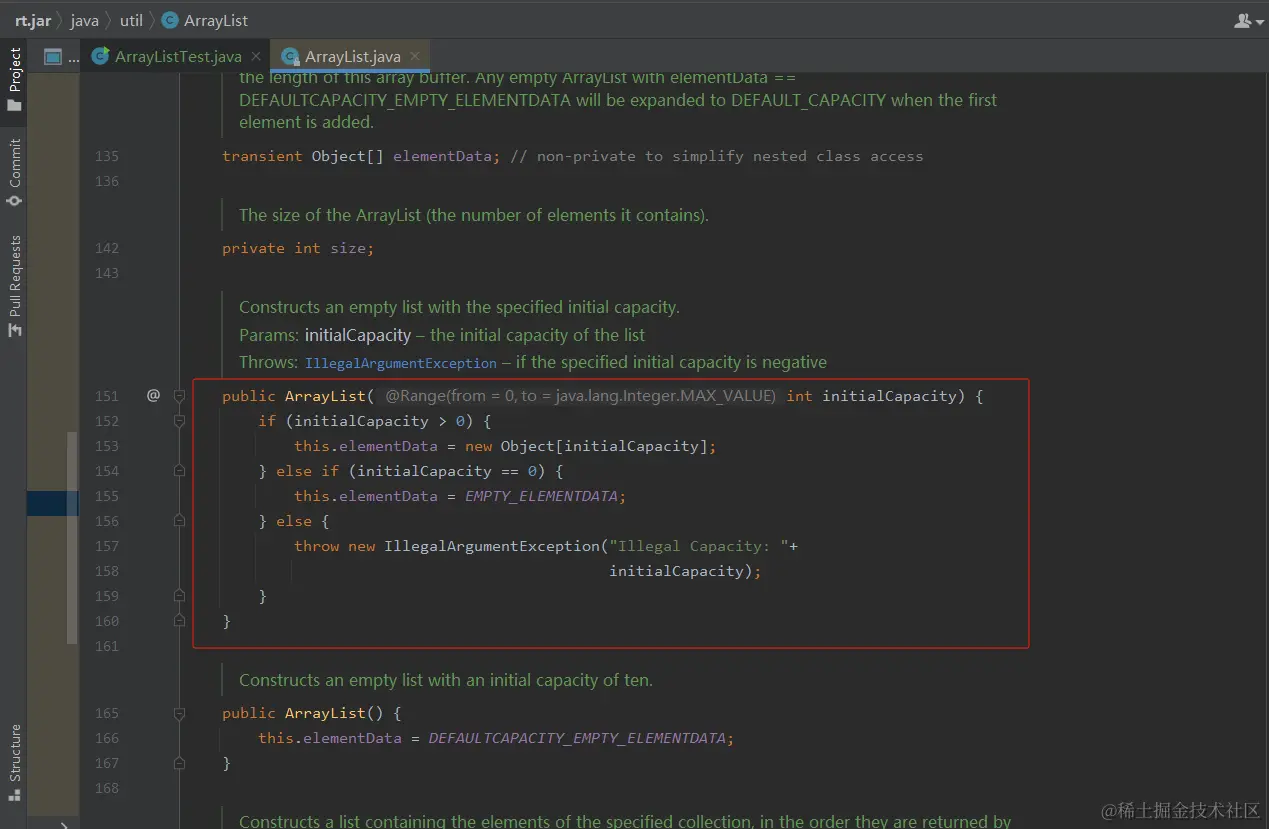Screen dimensions: 1269x829
Task: Click line number 151 in the gutter
Action: click(x=107, y=396)
